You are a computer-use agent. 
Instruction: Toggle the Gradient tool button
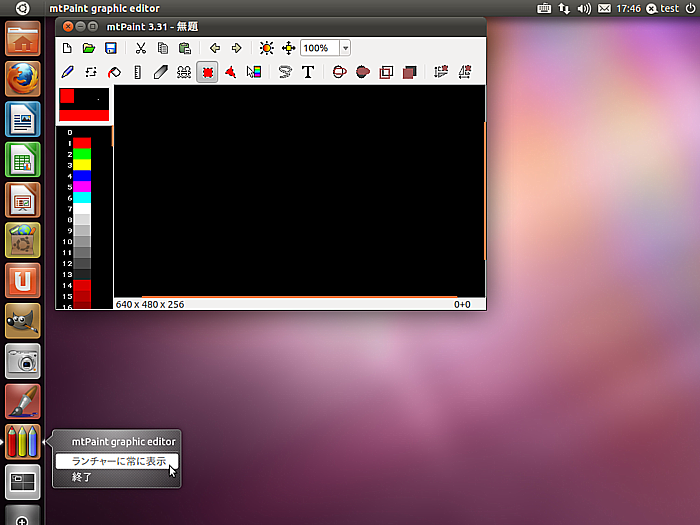[254, 72]
